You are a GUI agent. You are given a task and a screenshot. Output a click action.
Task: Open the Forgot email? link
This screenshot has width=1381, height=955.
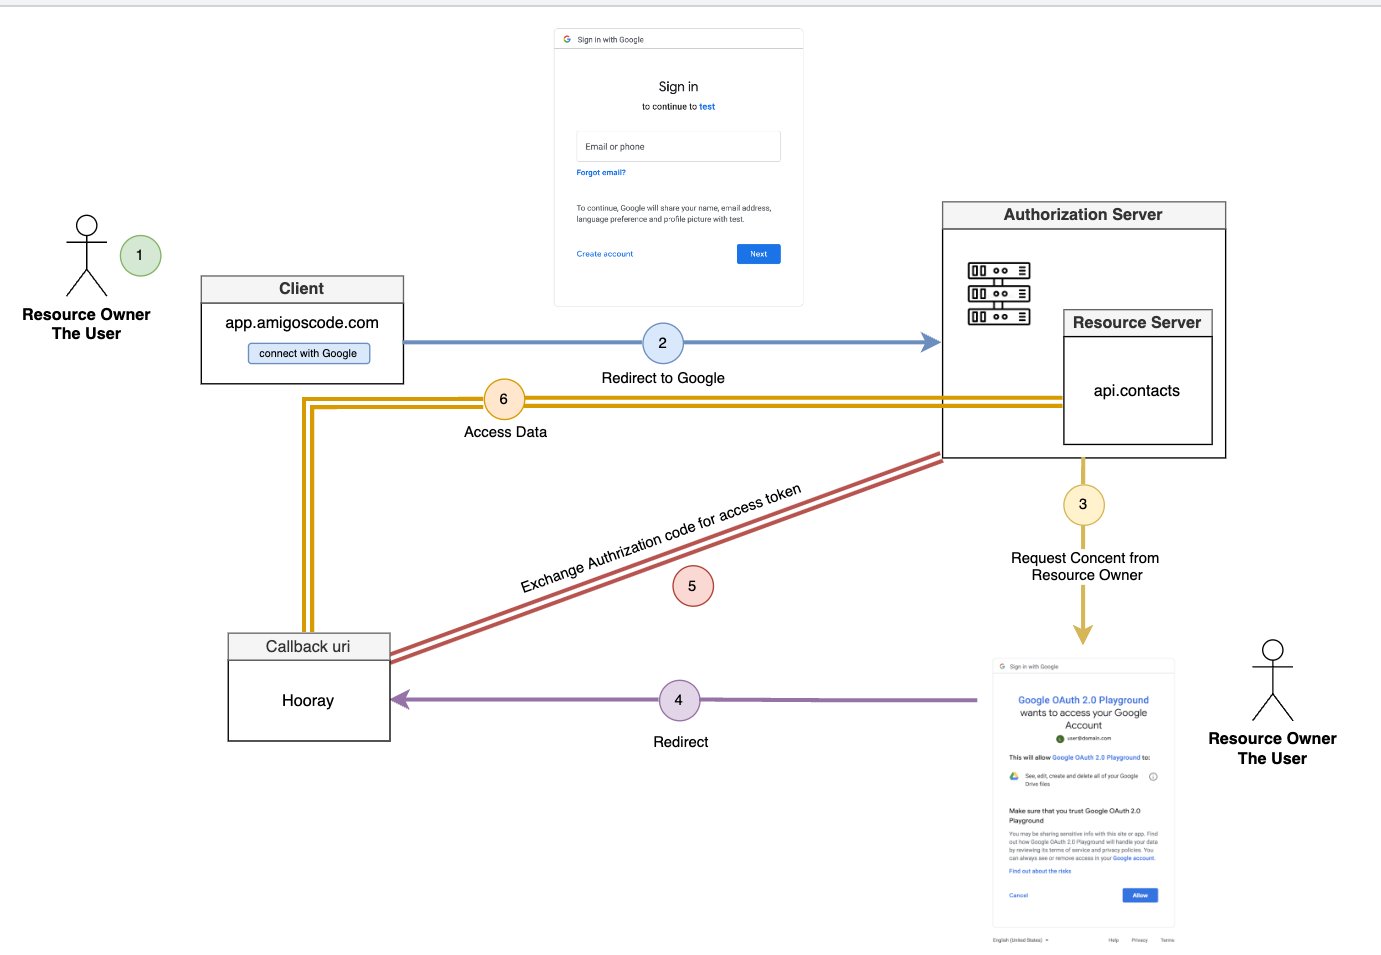tap(601, 172)
